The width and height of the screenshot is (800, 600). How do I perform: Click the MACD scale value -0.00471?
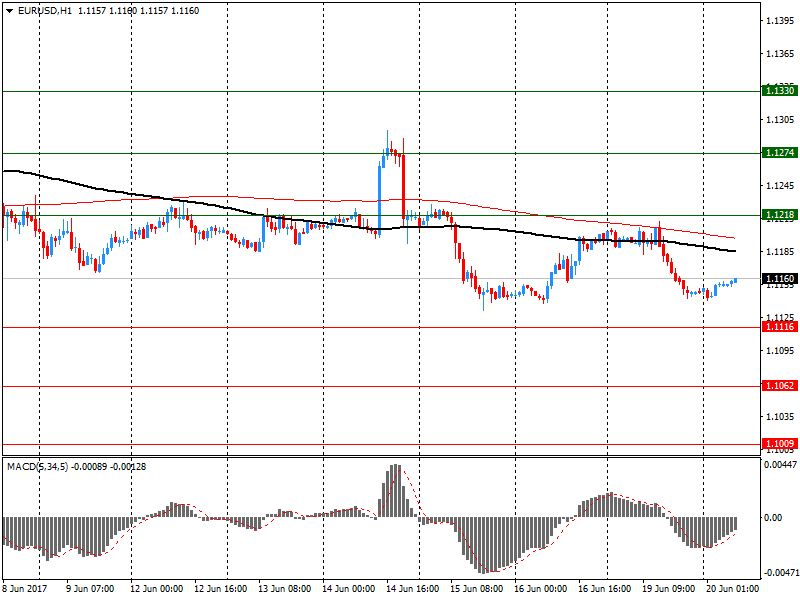click(780, 573)
